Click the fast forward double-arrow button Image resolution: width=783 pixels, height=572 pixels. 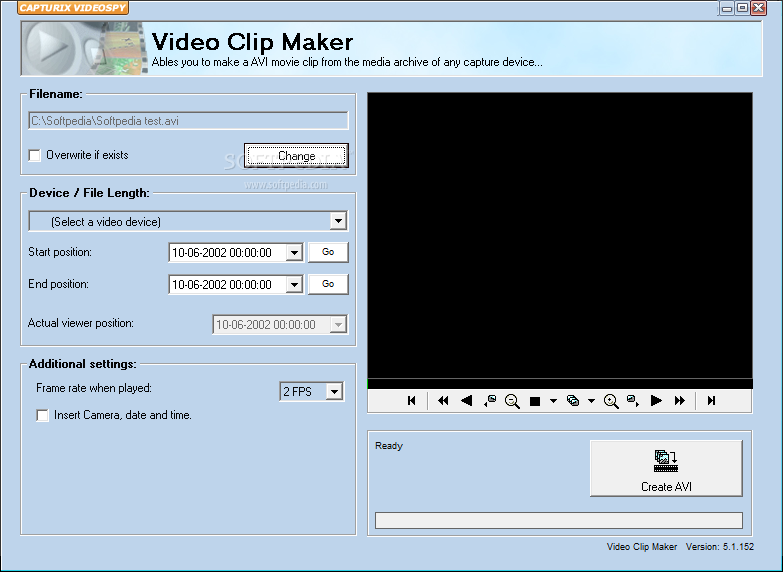680,401
